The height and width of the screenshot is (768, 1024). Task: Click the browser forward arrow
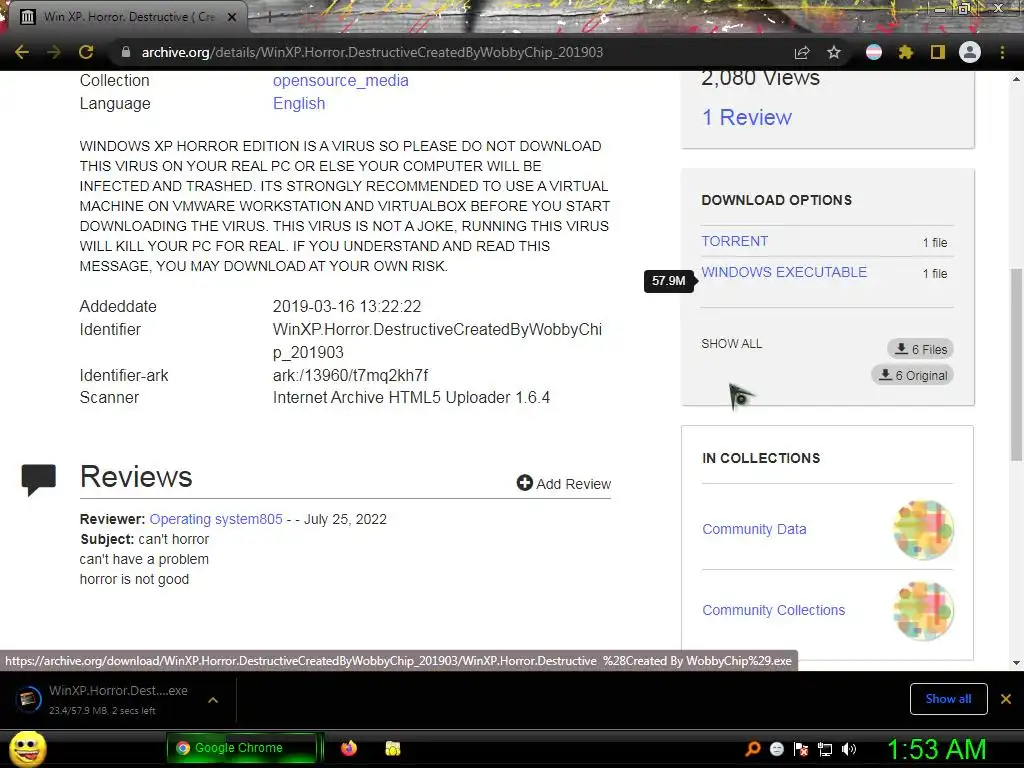pyautogui.click(x=54, y=52)
